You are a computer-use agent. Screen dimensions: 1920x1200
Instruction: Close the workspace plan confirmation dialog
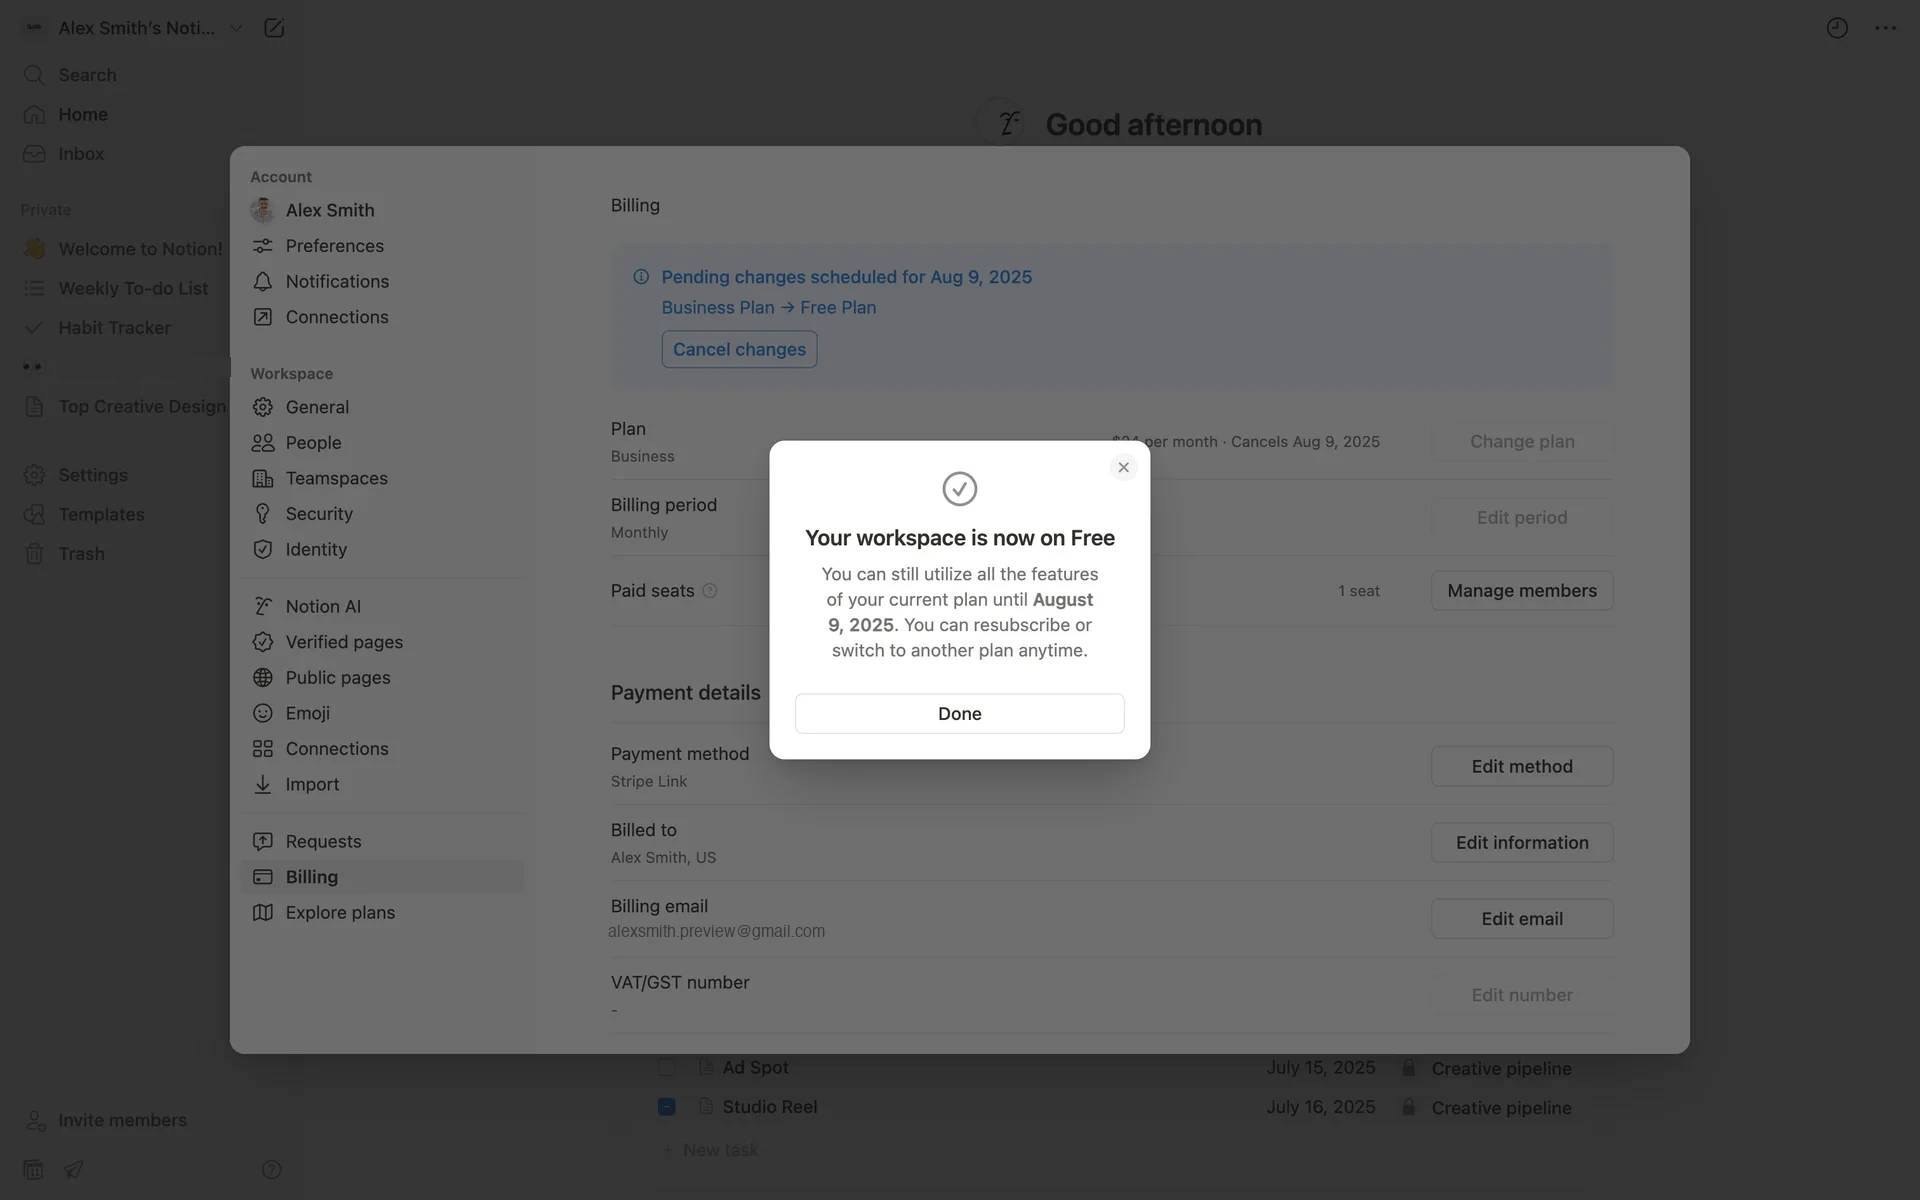pos(1123,467)
